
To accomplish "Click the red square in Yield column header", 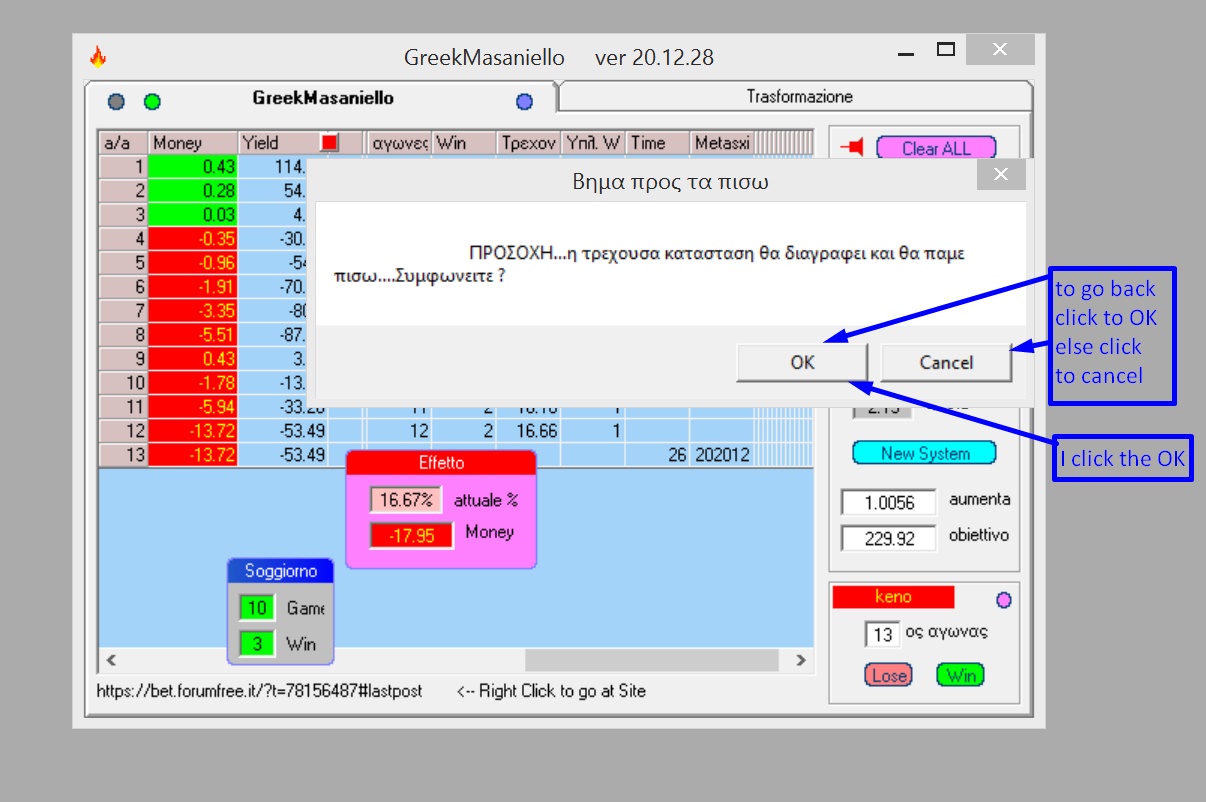I will tap(329, 143).
